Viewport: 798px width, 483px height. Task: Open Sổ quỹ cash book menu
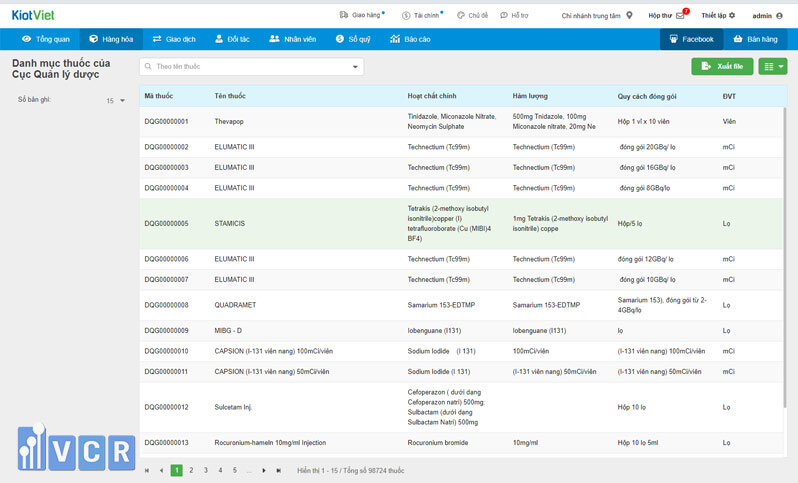(x=353, y=39)
